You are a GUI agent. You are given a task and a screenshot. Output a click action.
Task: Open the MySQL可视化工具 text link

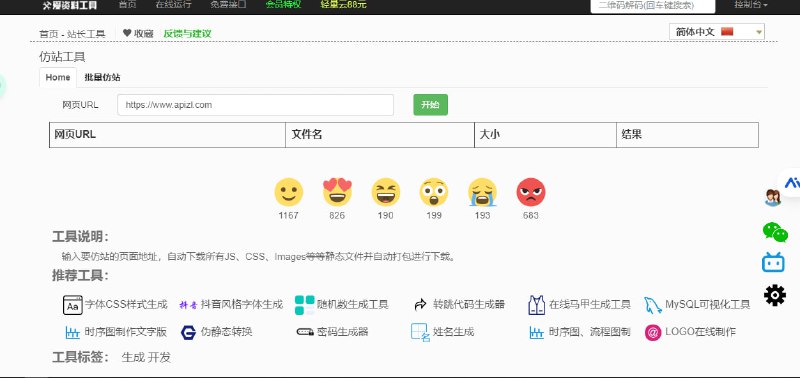708,305
